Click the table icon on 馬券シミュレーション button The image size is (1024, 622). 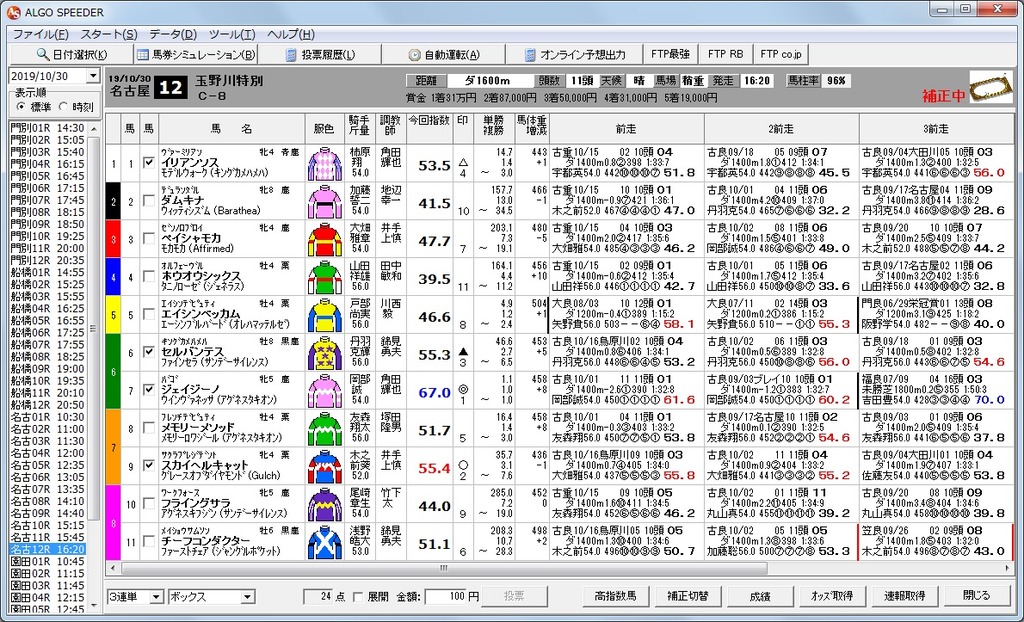142,54
